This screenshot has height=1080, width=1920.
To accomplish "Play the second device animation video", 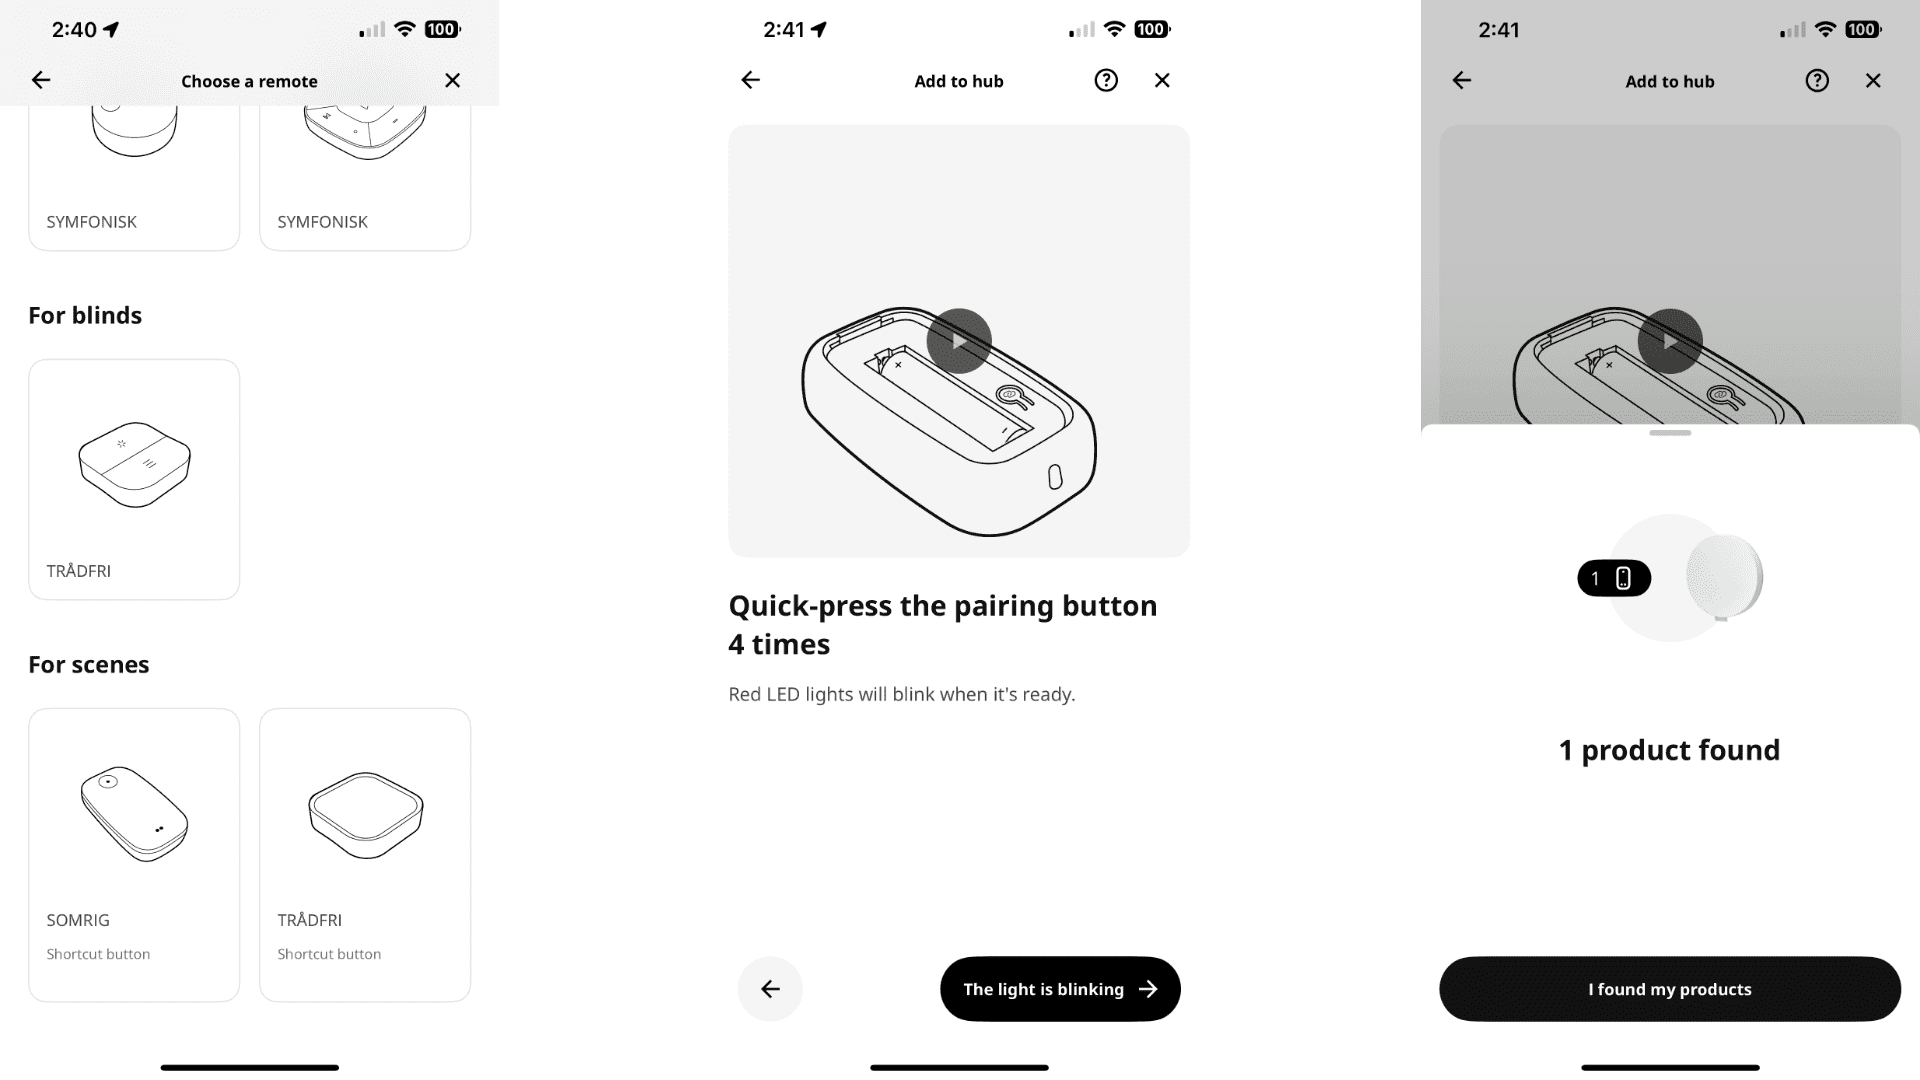I will [1669, 340].
